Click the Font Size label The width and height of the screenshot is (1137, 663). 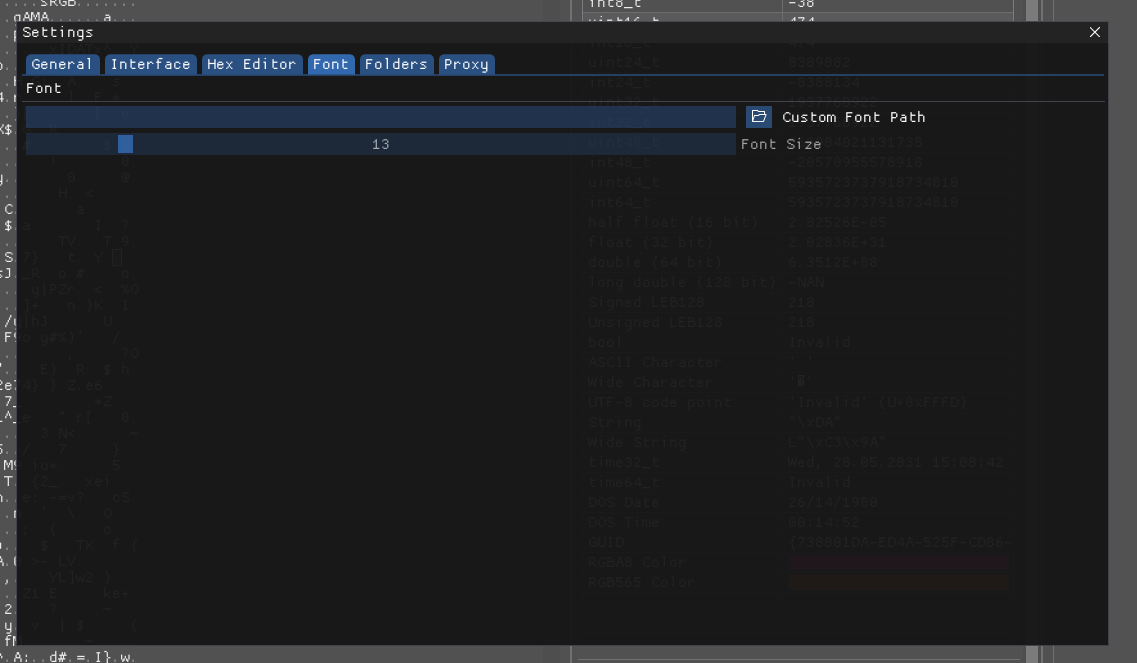click(781, 144)
